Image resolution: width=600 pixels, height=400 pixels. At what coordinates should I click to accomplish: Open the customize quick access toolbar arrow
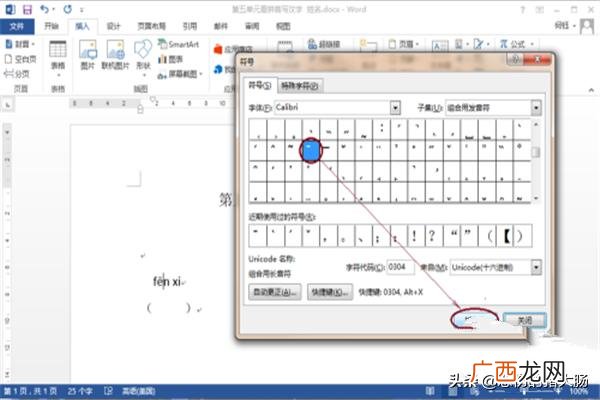pyautogui.click(x=82, y=10)
